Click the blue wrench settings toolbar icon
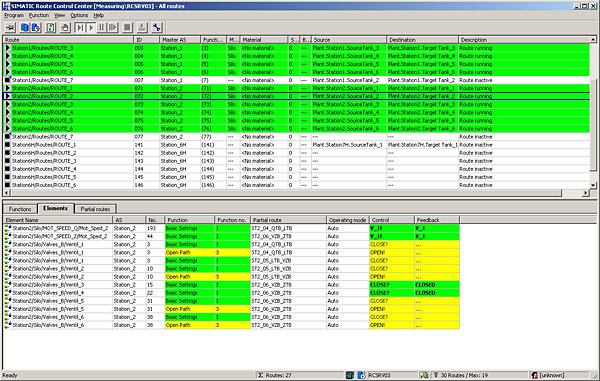 pos(157,28)
